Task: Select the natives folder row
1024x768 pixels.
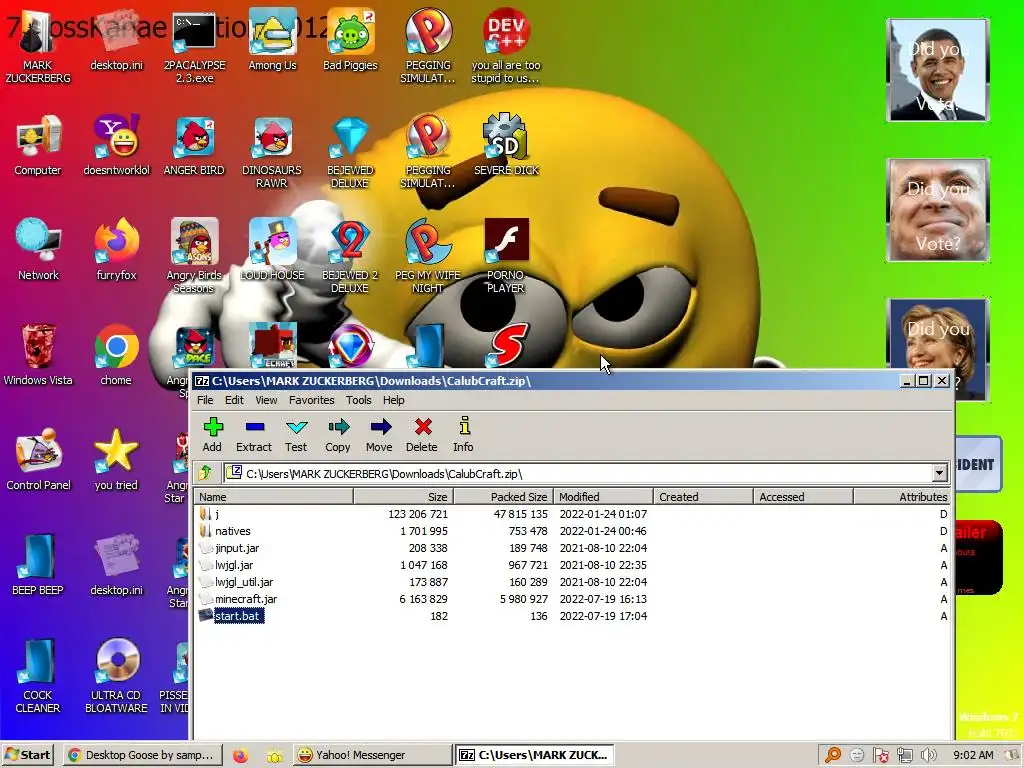Action: (572, 531)
